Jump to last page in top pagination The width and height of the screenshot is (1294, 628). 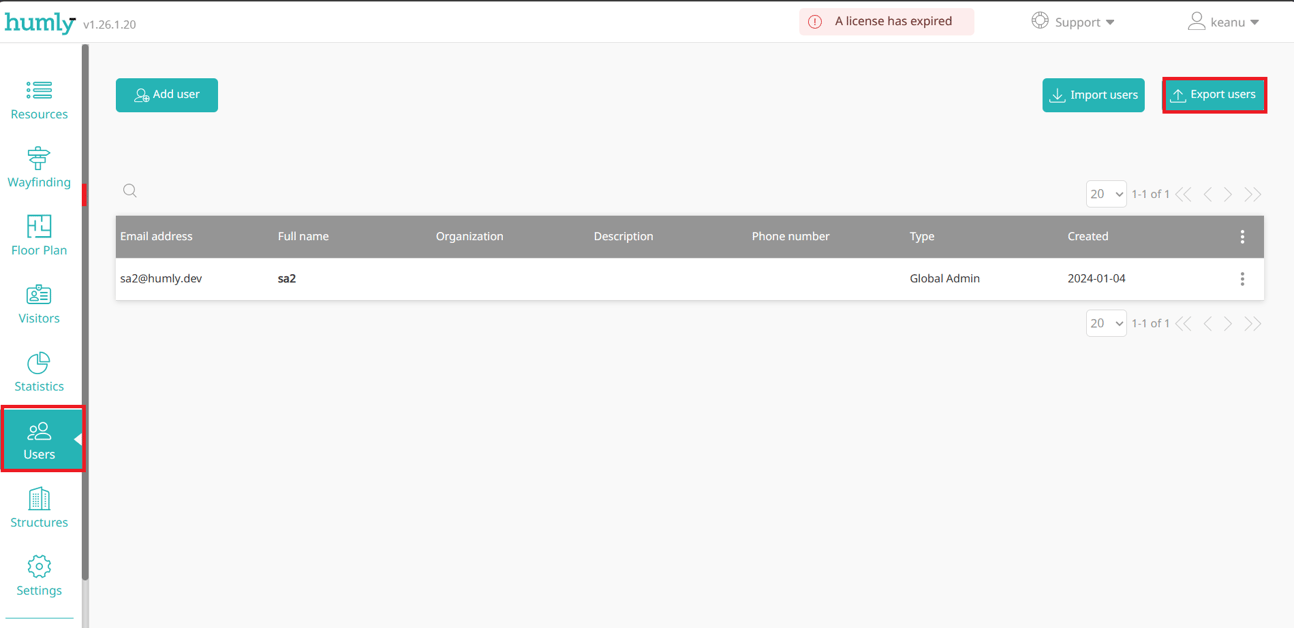point(1253,194)
